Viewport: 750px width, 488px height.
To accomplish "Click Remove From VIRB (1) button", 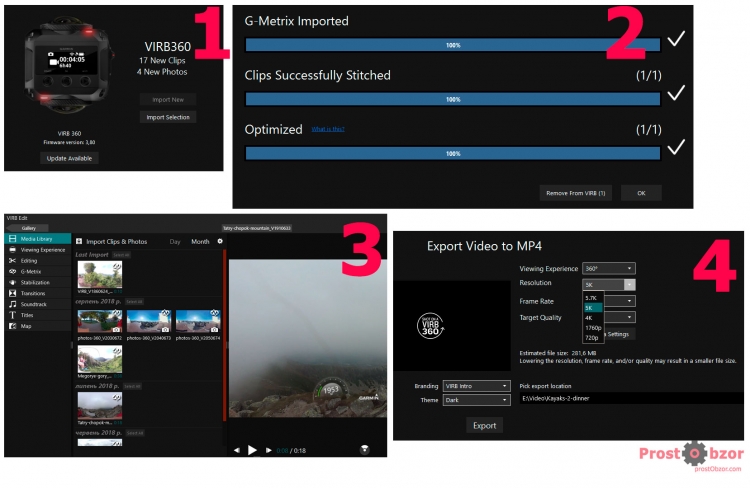I will [x=575, y=193].
